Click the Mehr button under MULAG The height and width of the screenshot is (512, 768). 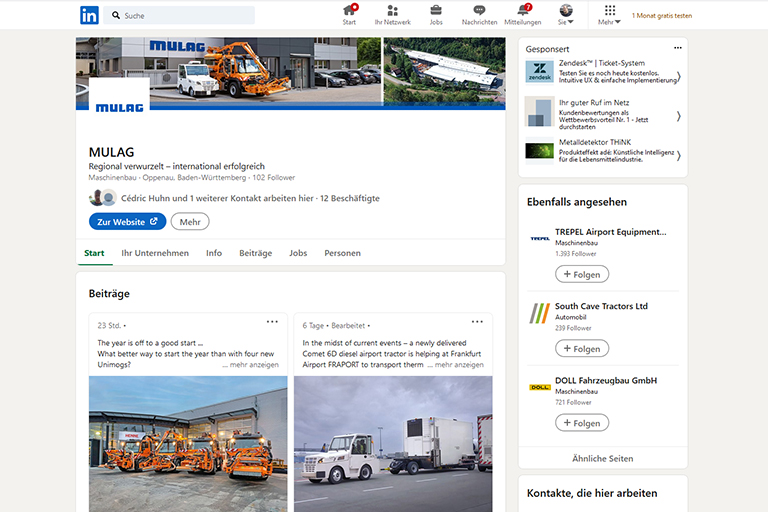(x=190, y=221)
